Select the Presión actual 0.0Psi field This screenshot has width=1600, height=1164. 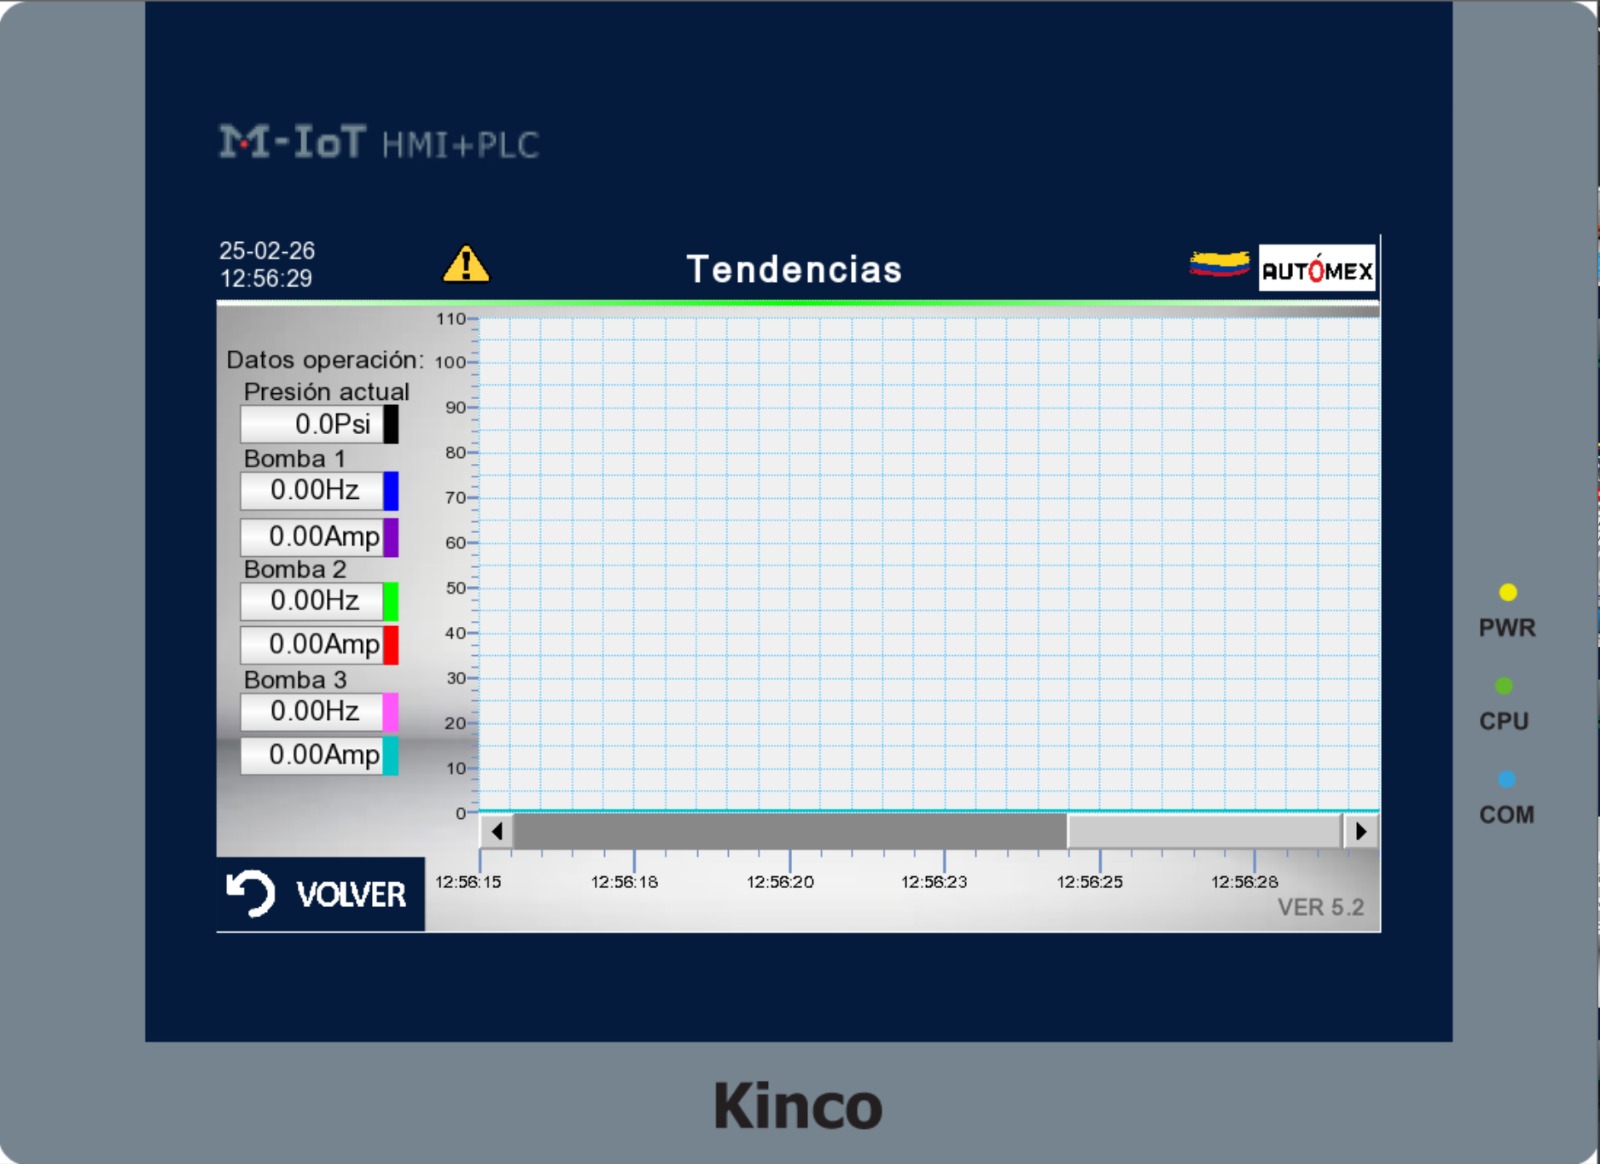pyautogui.click(x=312, y=424)
